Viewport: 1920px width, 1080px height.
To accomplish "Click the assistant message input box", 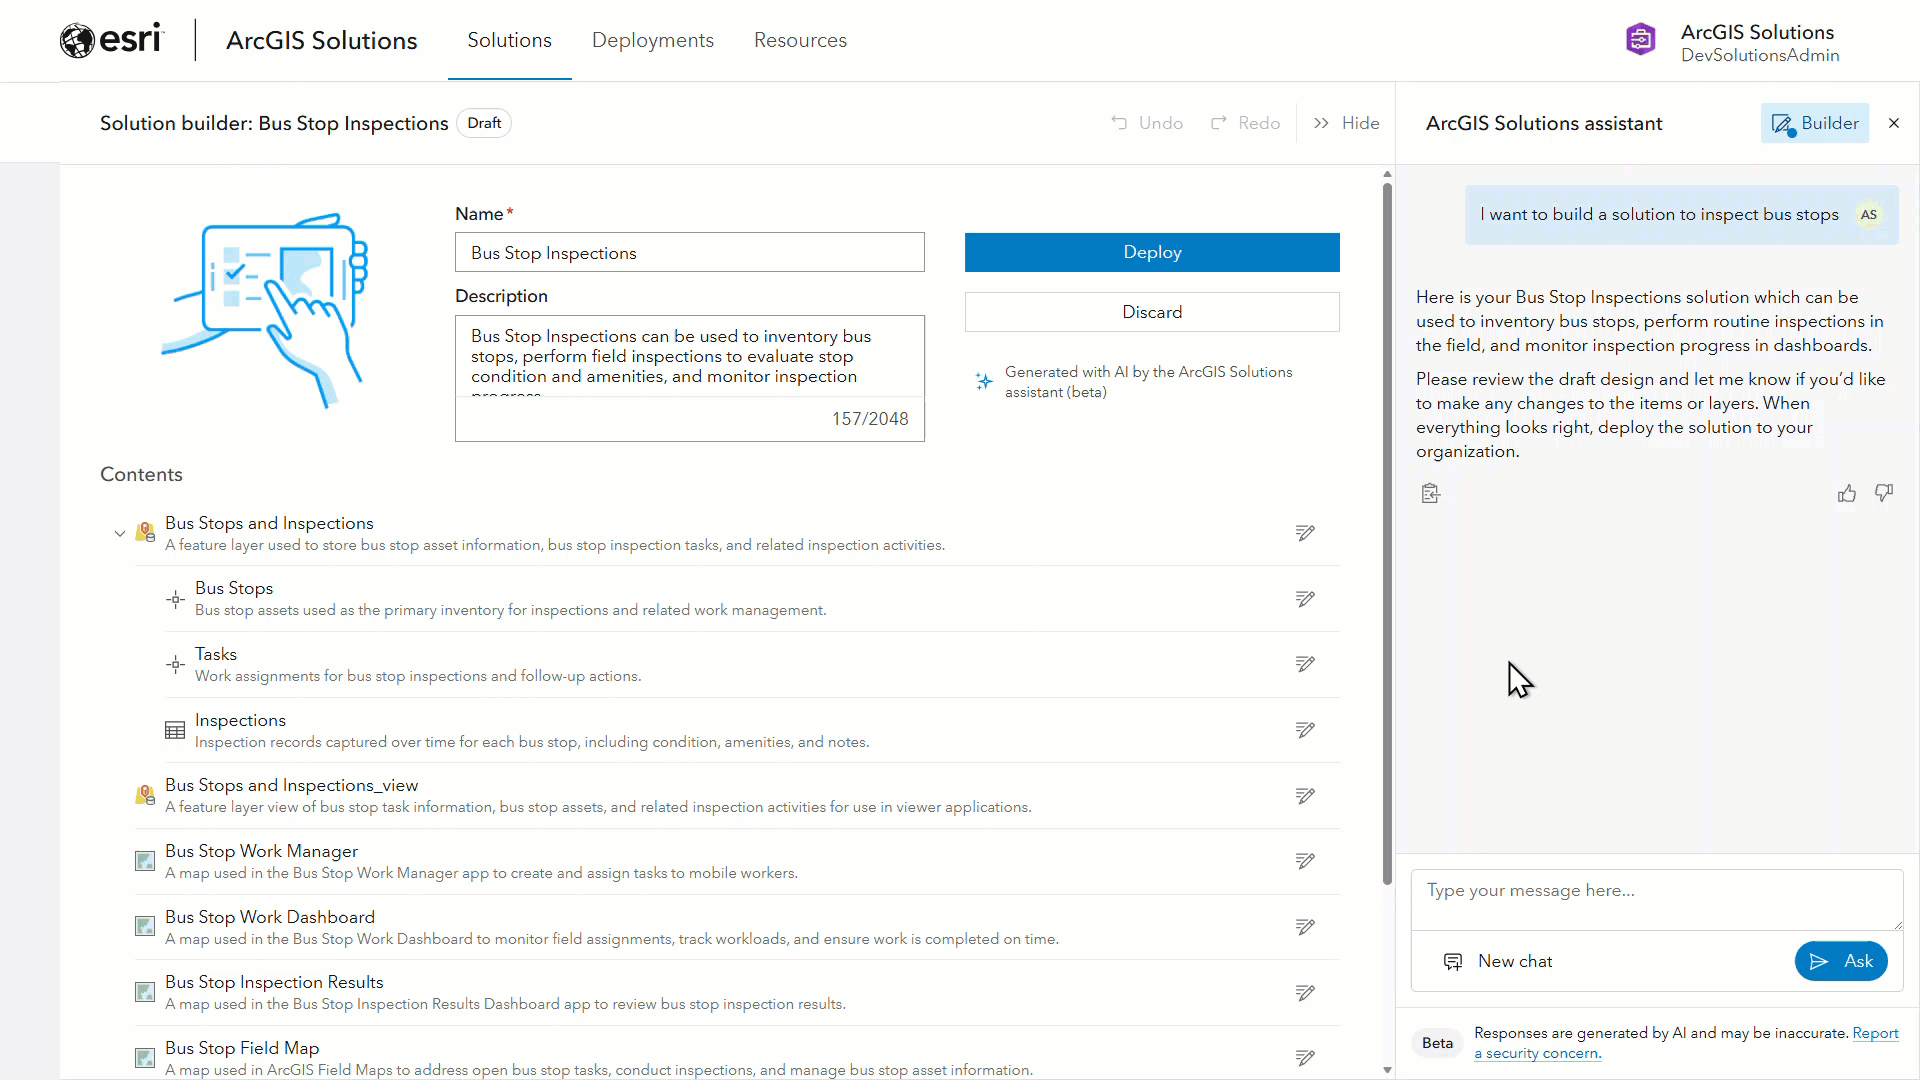I will point(1657,899).
